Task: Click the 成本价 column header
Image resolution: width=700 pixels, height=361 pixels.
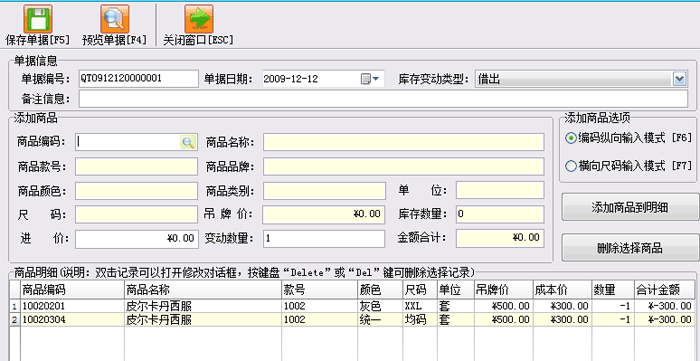Action: pos(562,290)
